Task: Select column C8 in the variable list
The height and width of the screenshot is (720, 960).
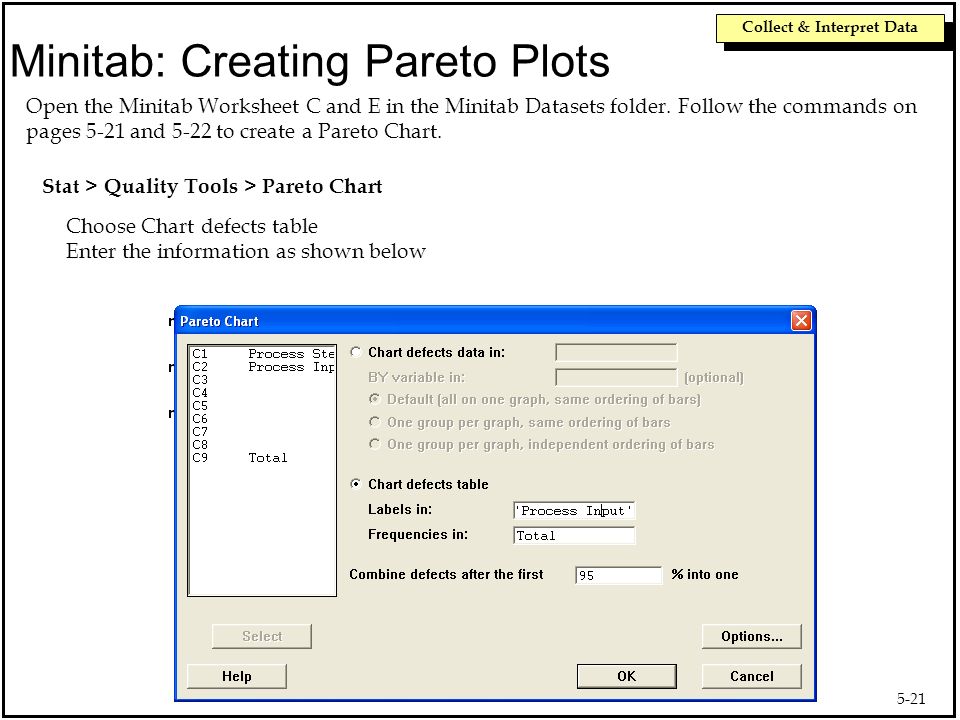Action: 263,444
